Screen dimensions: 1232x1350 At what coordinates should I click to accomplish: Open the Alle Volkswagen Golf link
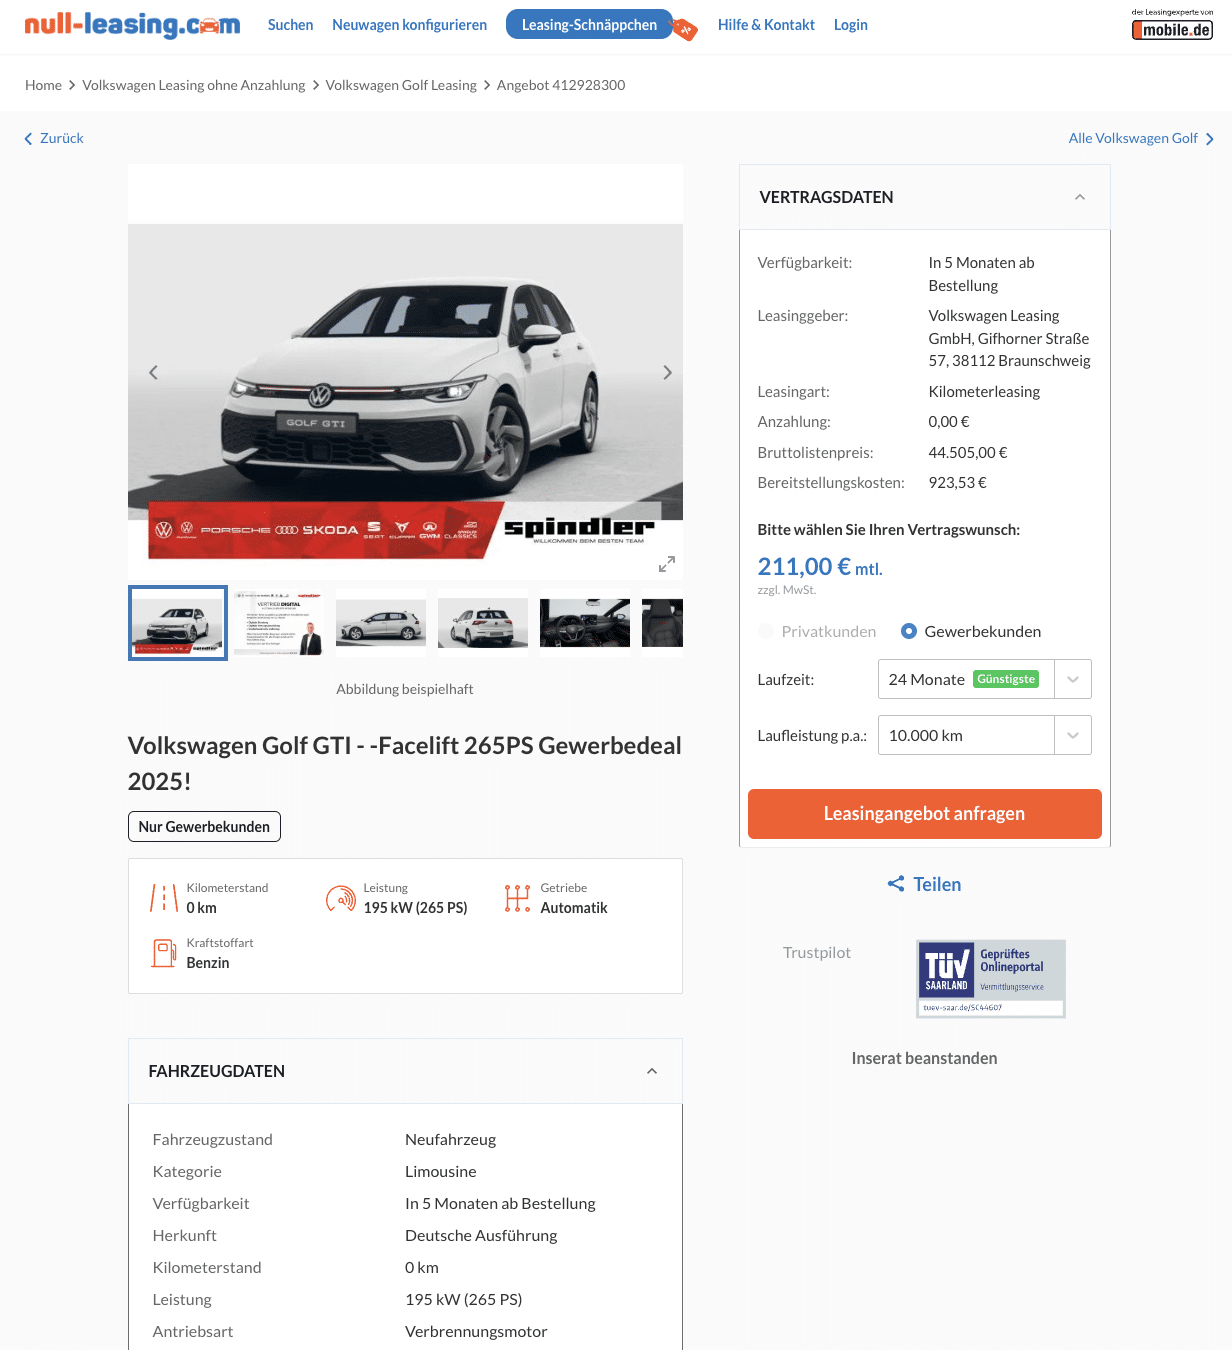coord(1141,138)
